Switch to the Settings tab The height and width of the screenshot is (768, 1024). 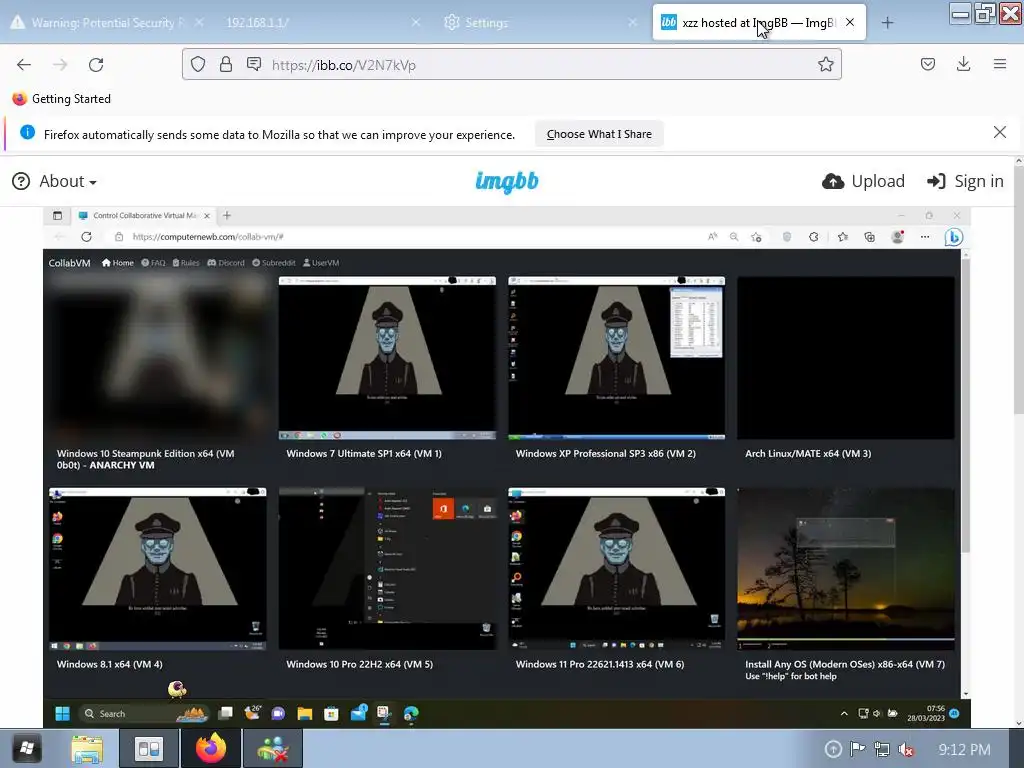(539, 23)
